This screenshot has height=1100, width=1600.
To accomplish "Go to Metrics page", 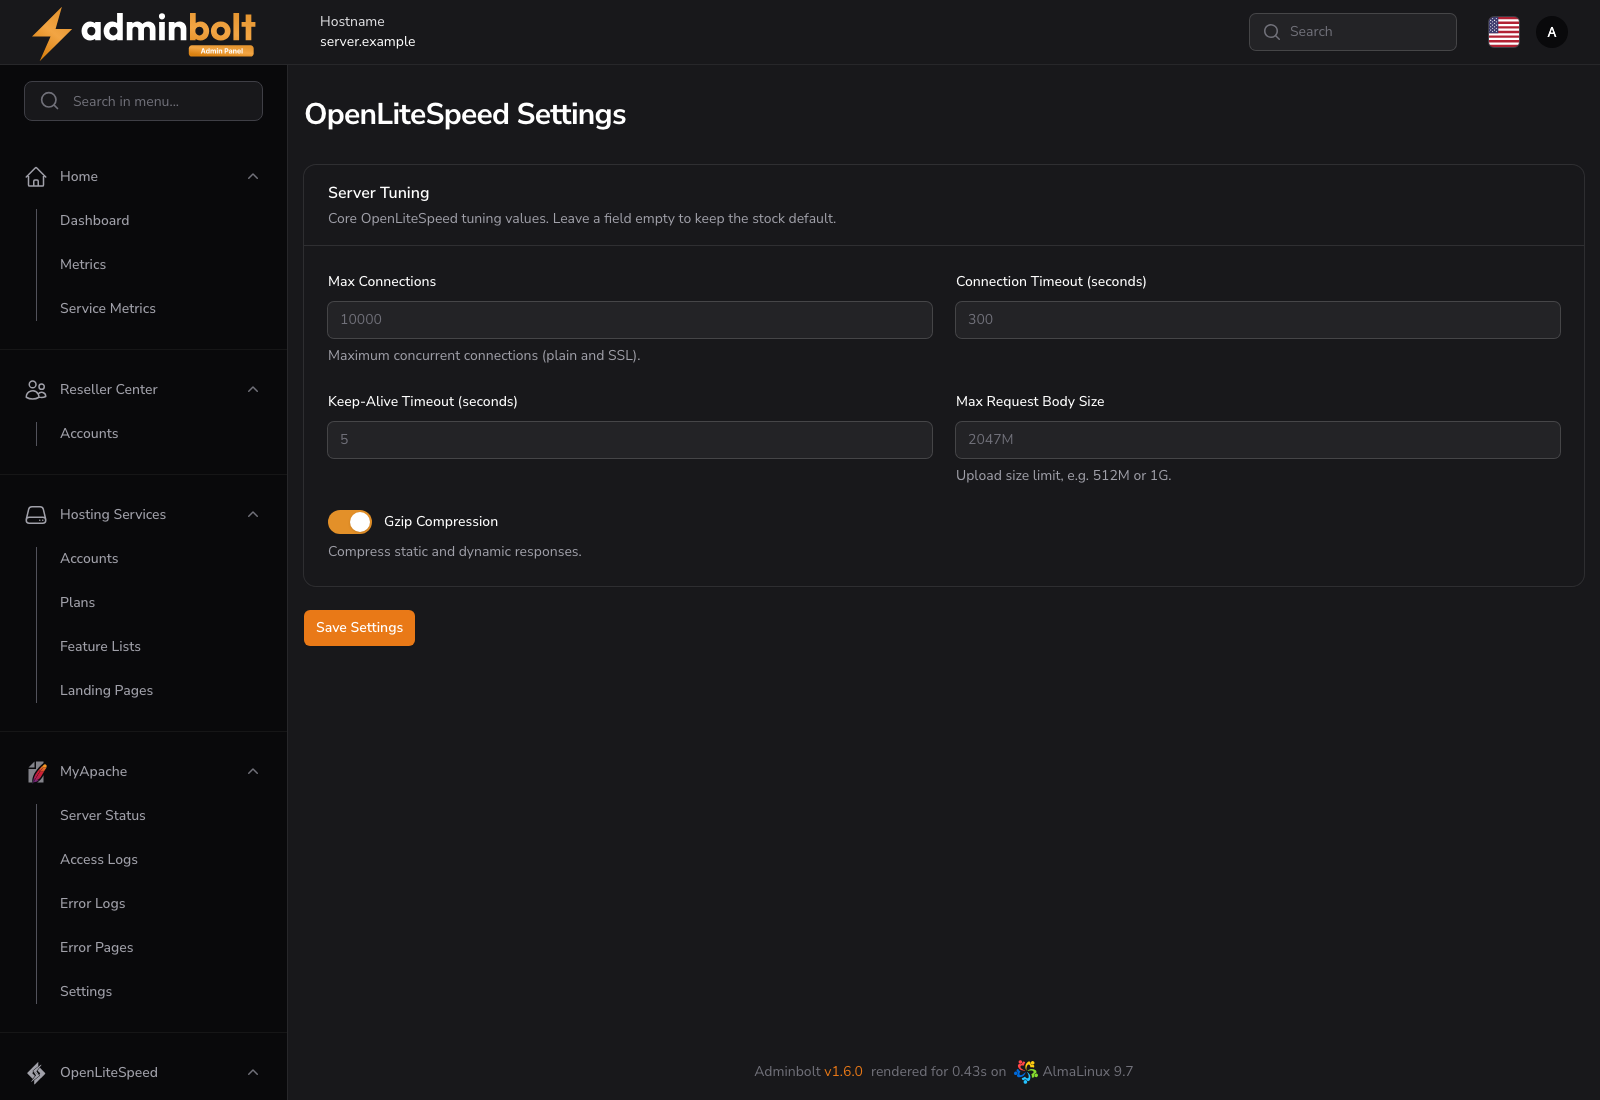I will [83, 264].
